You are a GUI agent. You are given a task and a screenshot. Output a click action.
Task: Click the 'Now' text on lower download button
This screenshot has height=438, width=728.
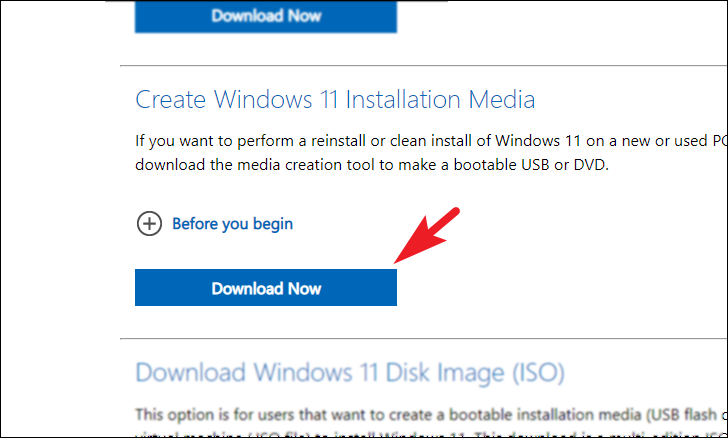305,289
